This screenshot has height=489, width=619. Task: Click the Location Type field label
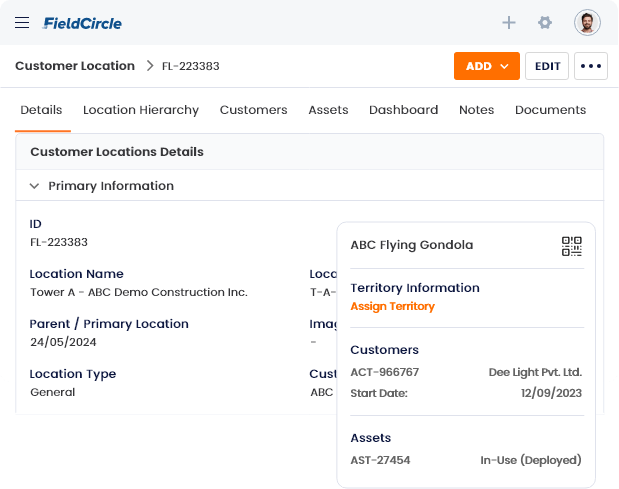(x=73, y=374)
